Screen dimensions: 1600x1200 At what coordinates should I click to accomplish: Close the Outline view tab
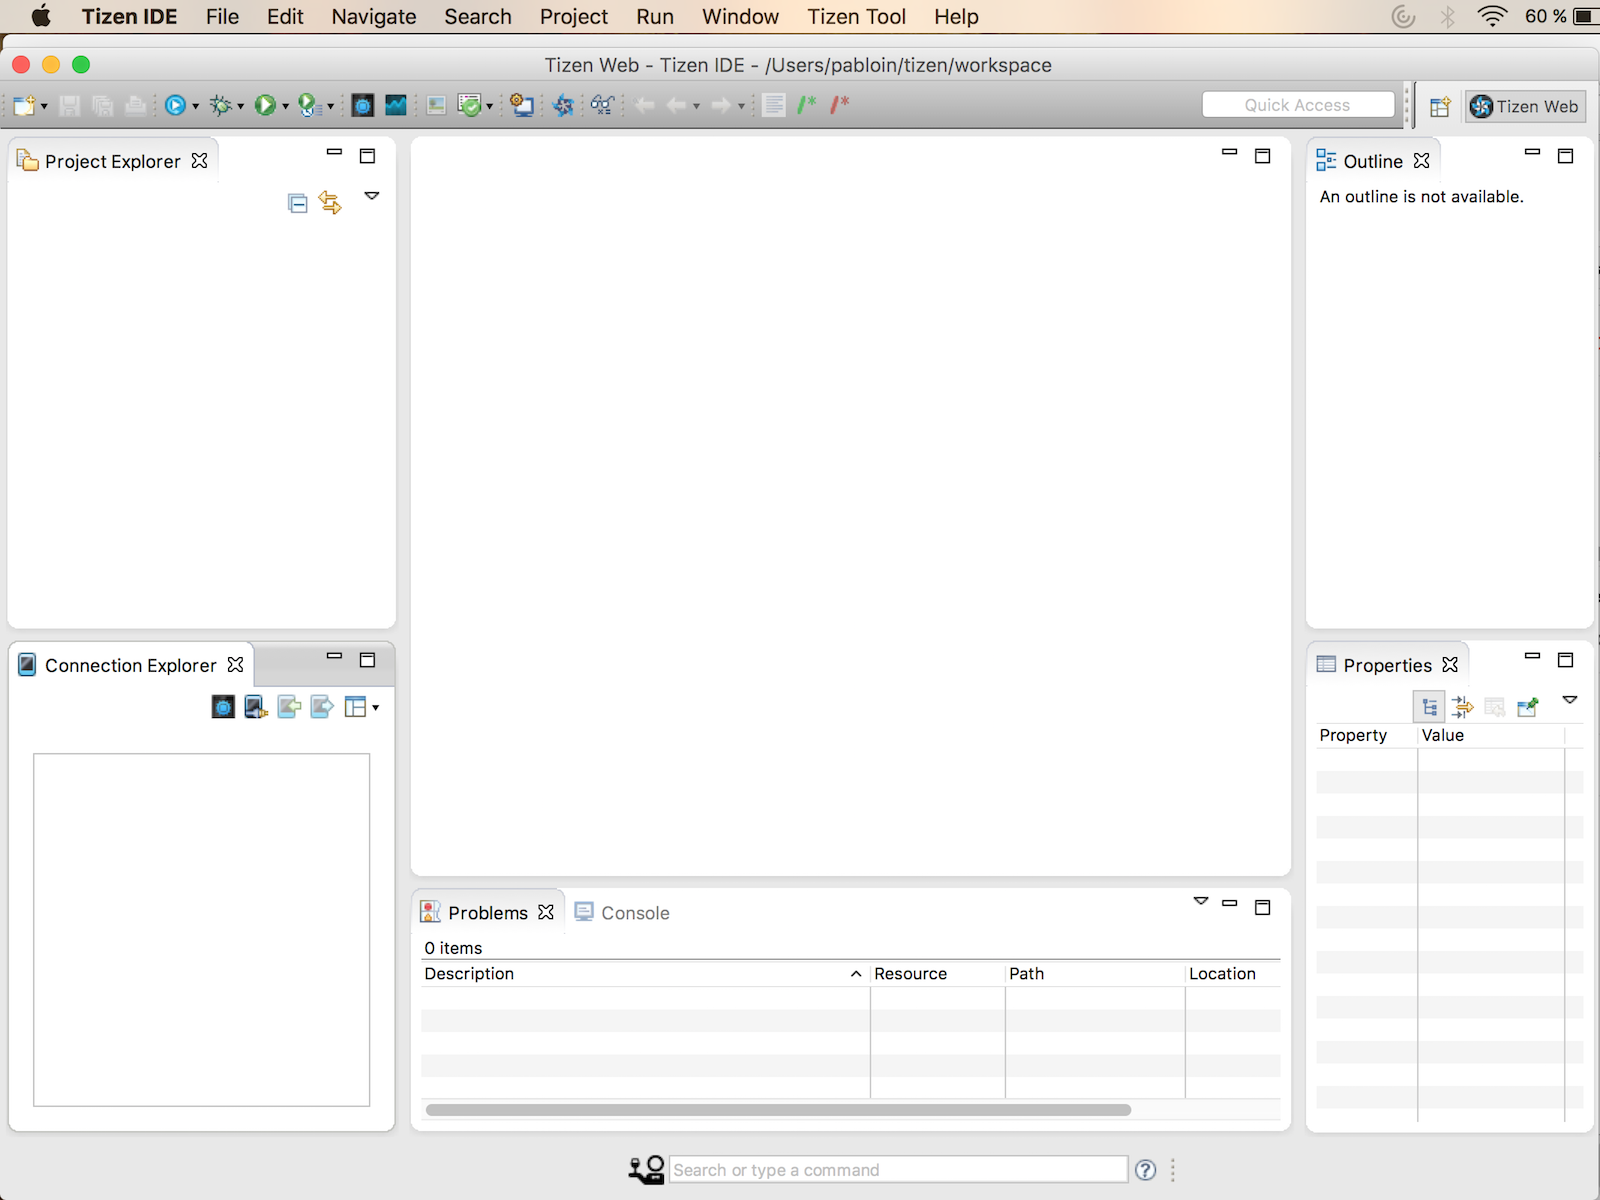pyautogui.click(x=1421, y=161)
